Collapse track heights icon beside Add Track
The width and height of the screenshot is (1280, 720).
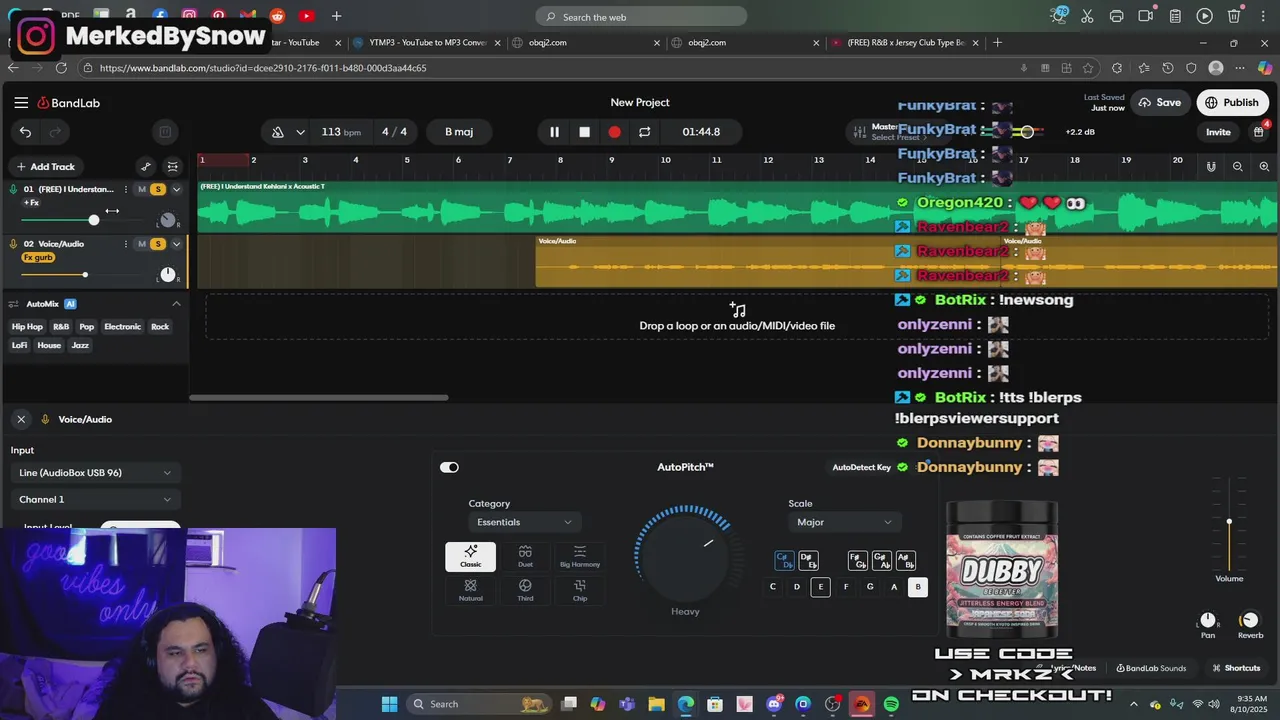[x=173, y=167]
